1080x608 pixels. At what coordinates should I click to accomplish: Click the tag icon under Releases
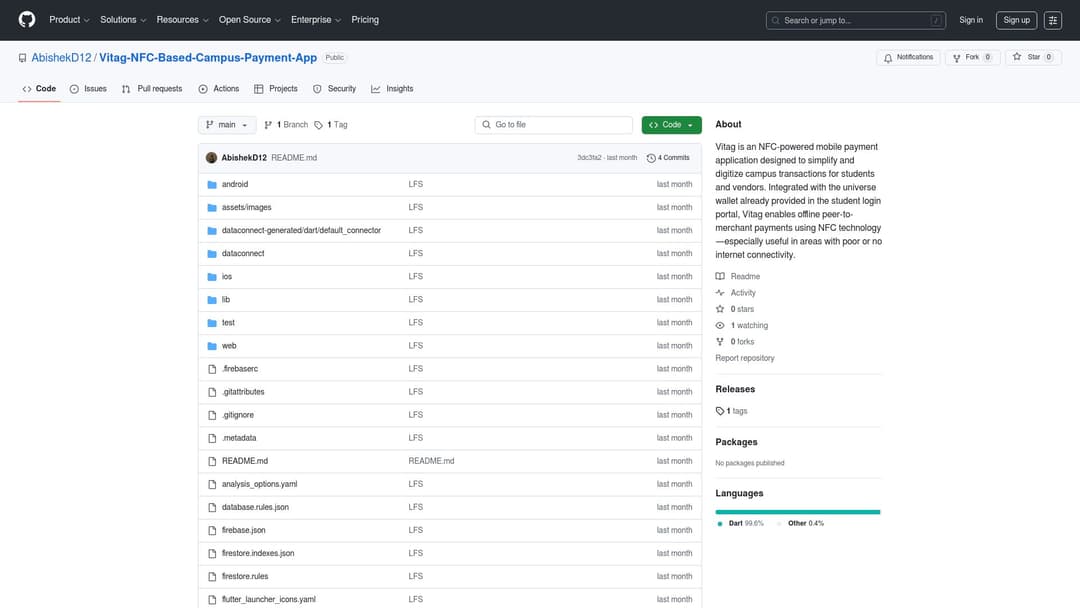point(720,411)
